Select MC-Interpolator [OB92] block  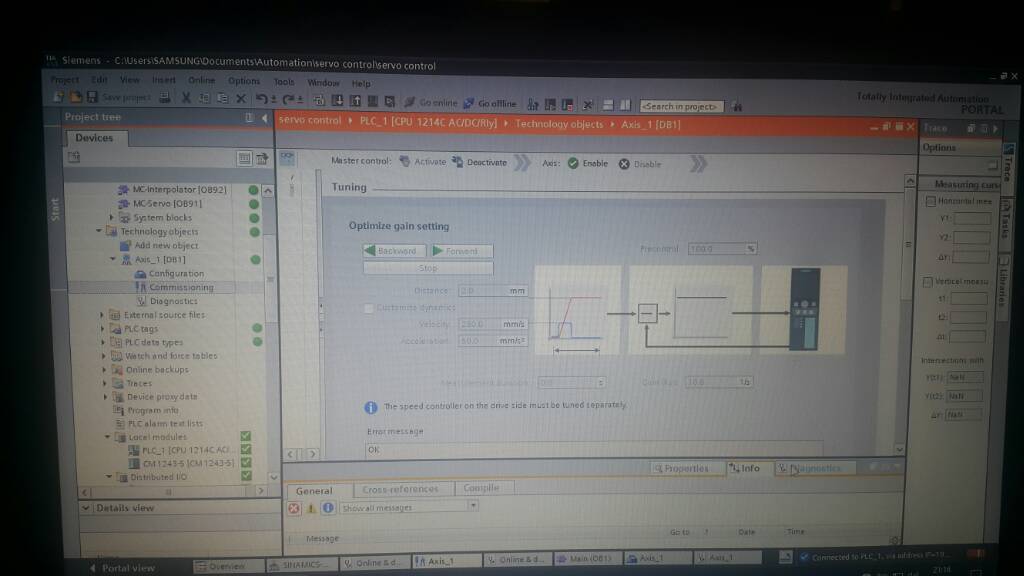pos(179,189)
